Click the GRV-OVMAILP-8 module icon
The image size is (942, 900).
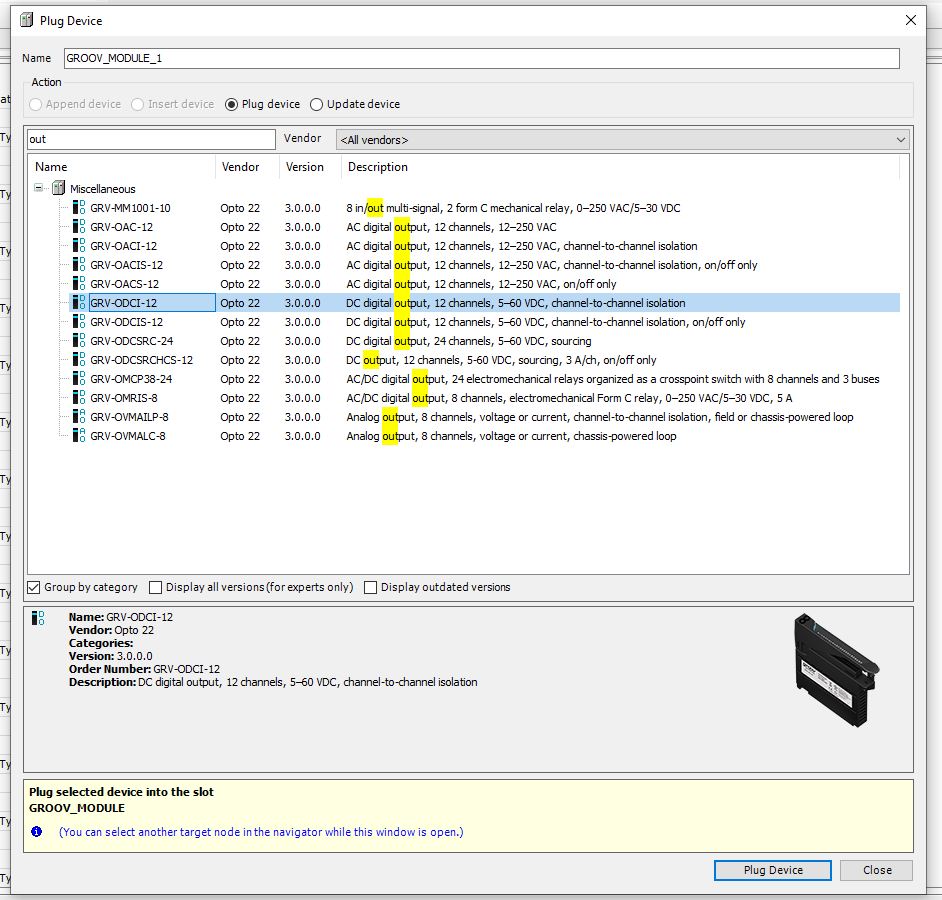[x=79, y=416]
